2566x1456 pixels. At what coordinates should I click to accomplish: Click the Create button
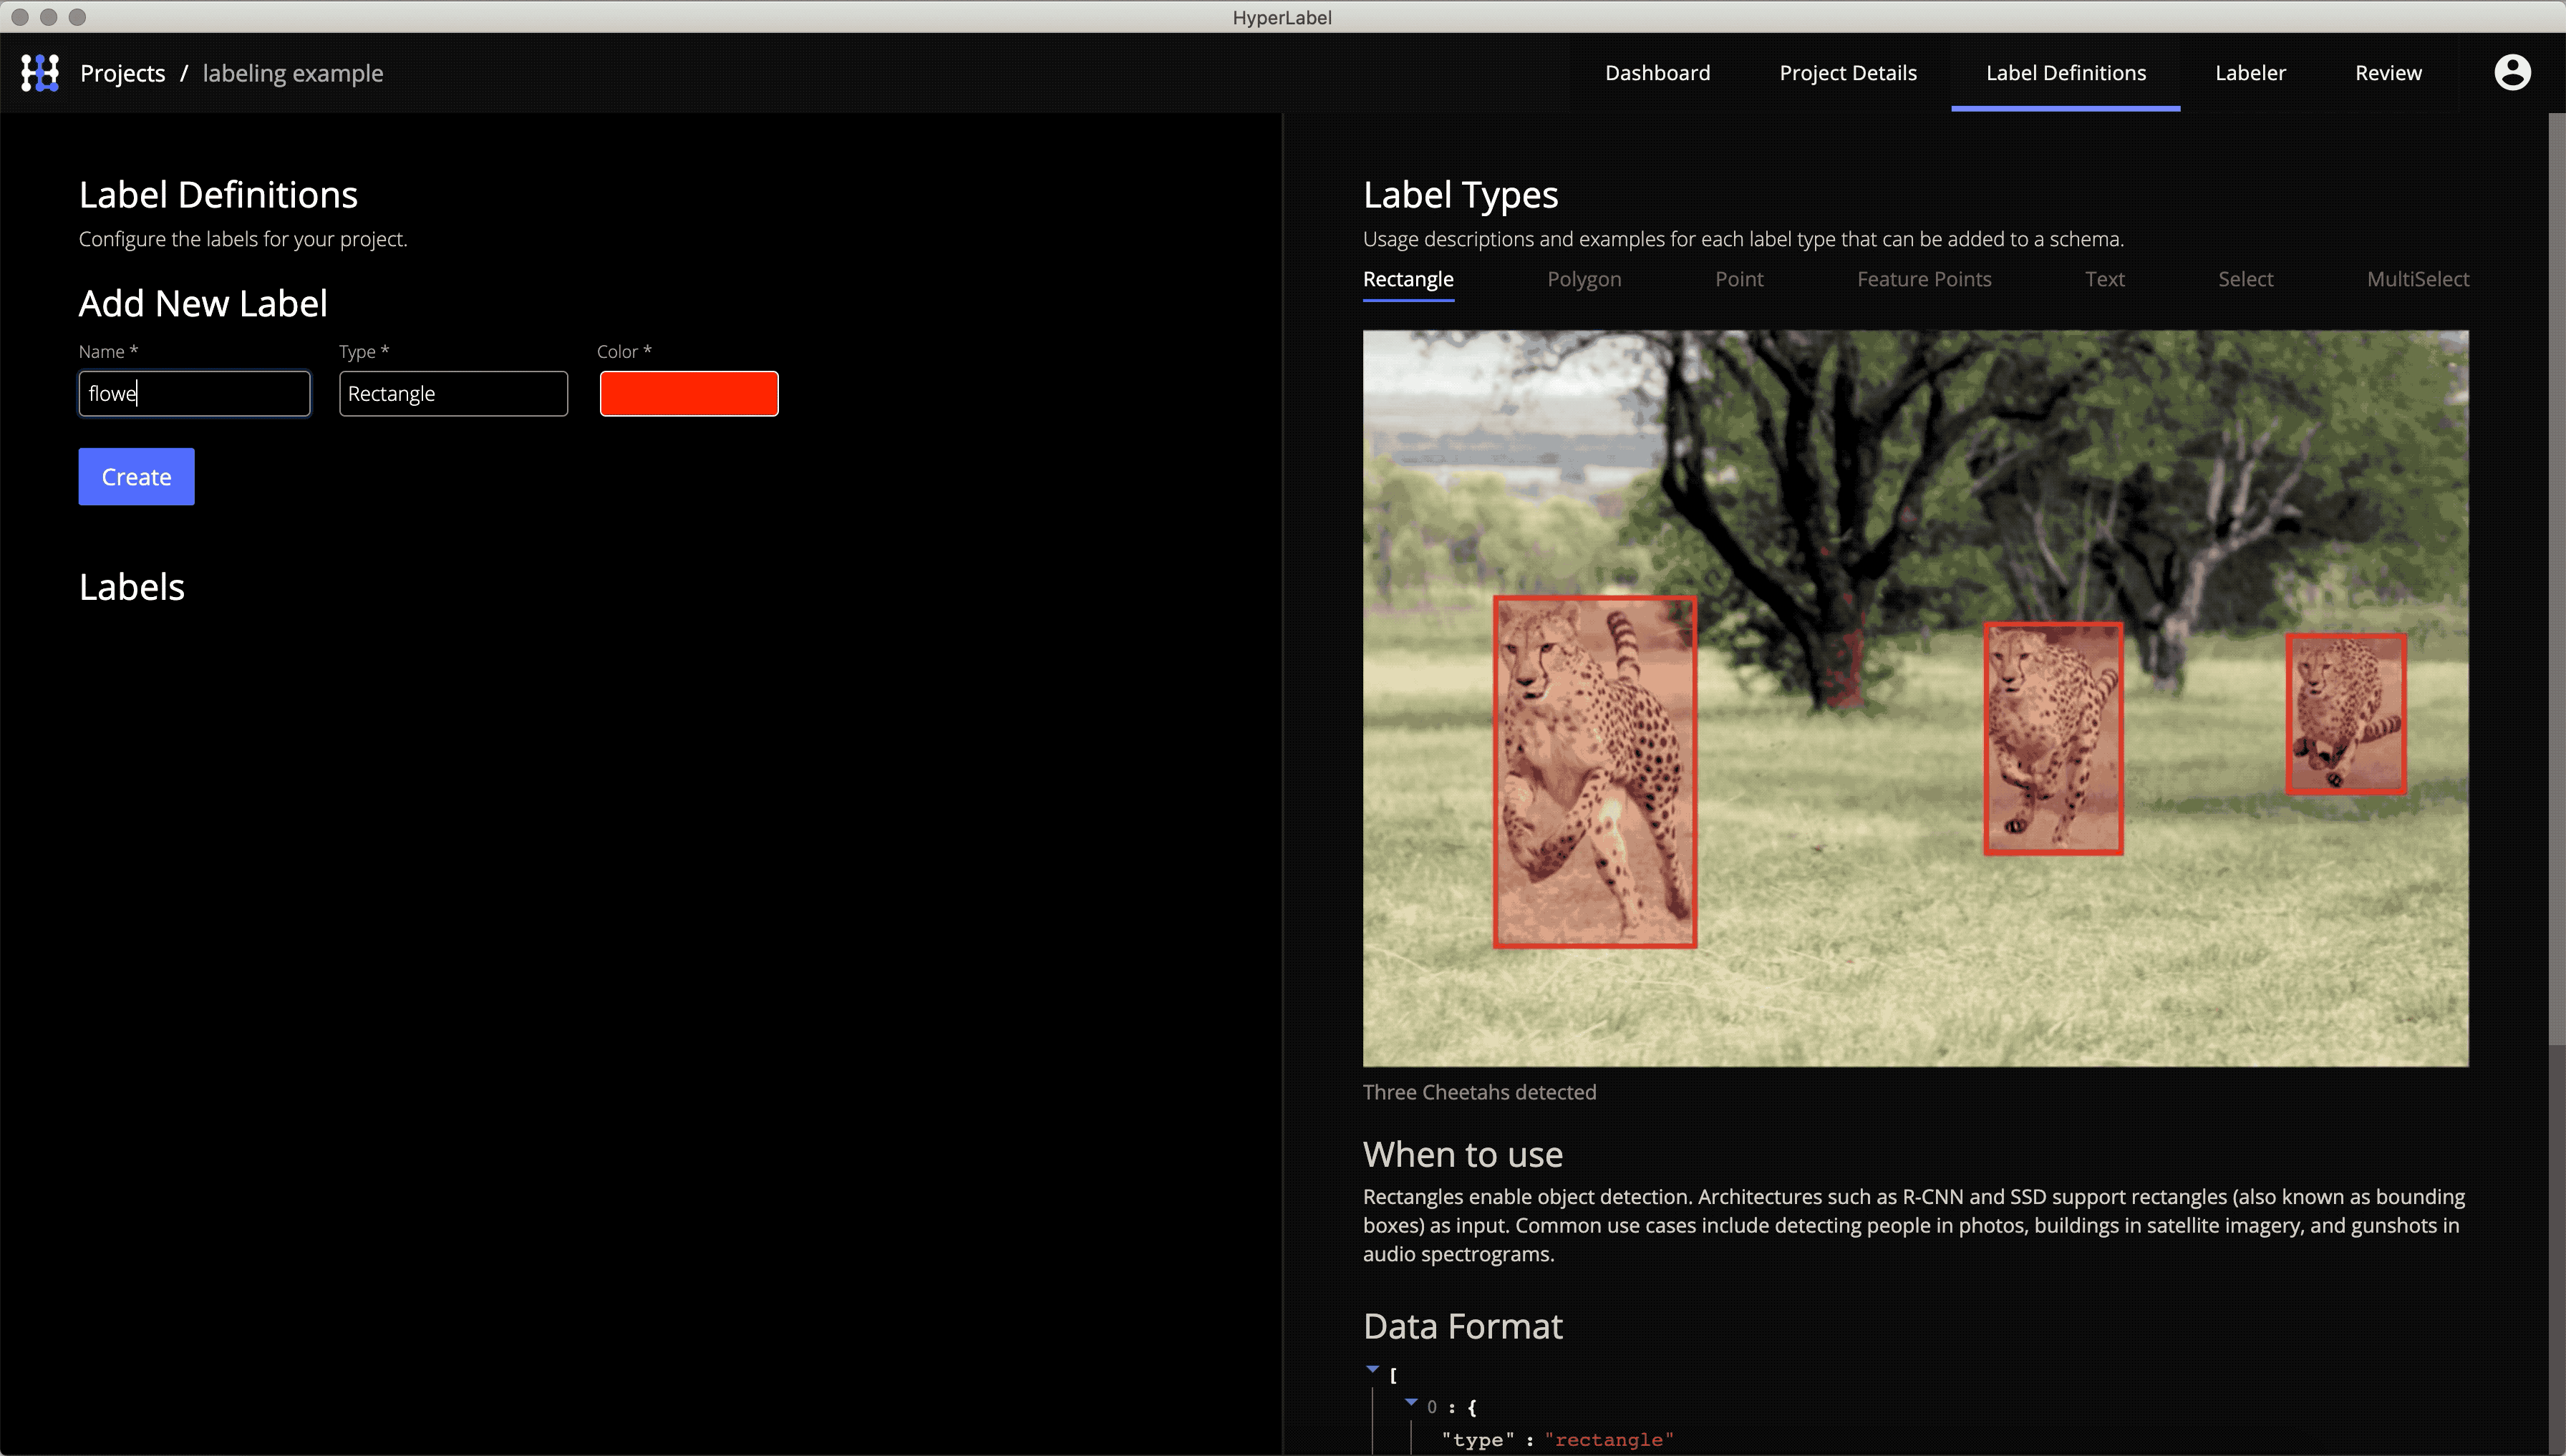[x=136, y=477]
